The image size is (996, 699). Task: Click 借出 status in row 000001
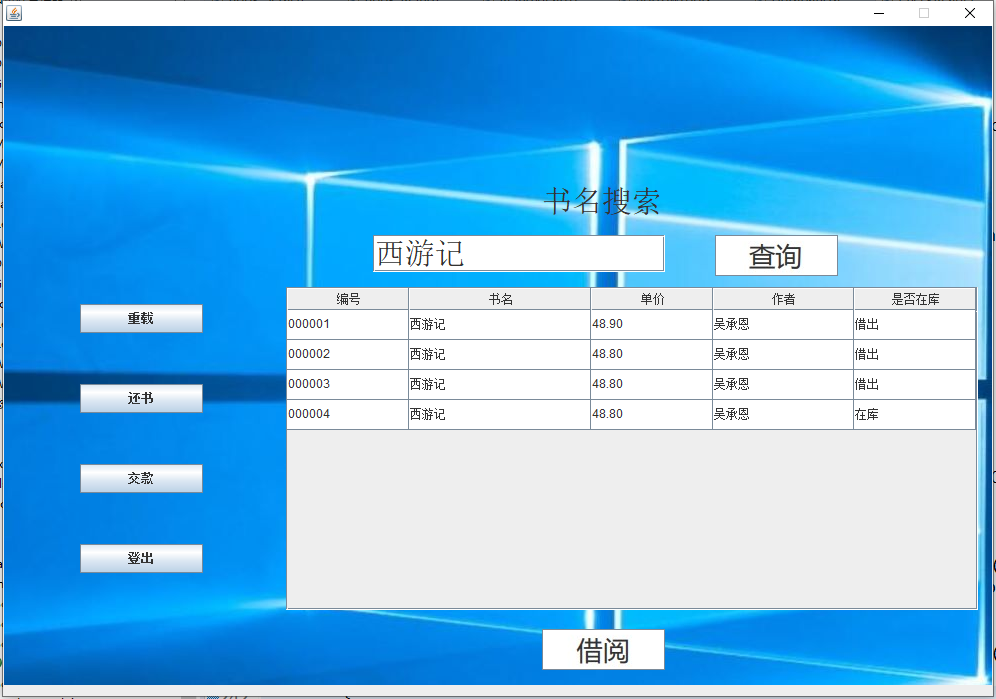[x=915, y=324]
